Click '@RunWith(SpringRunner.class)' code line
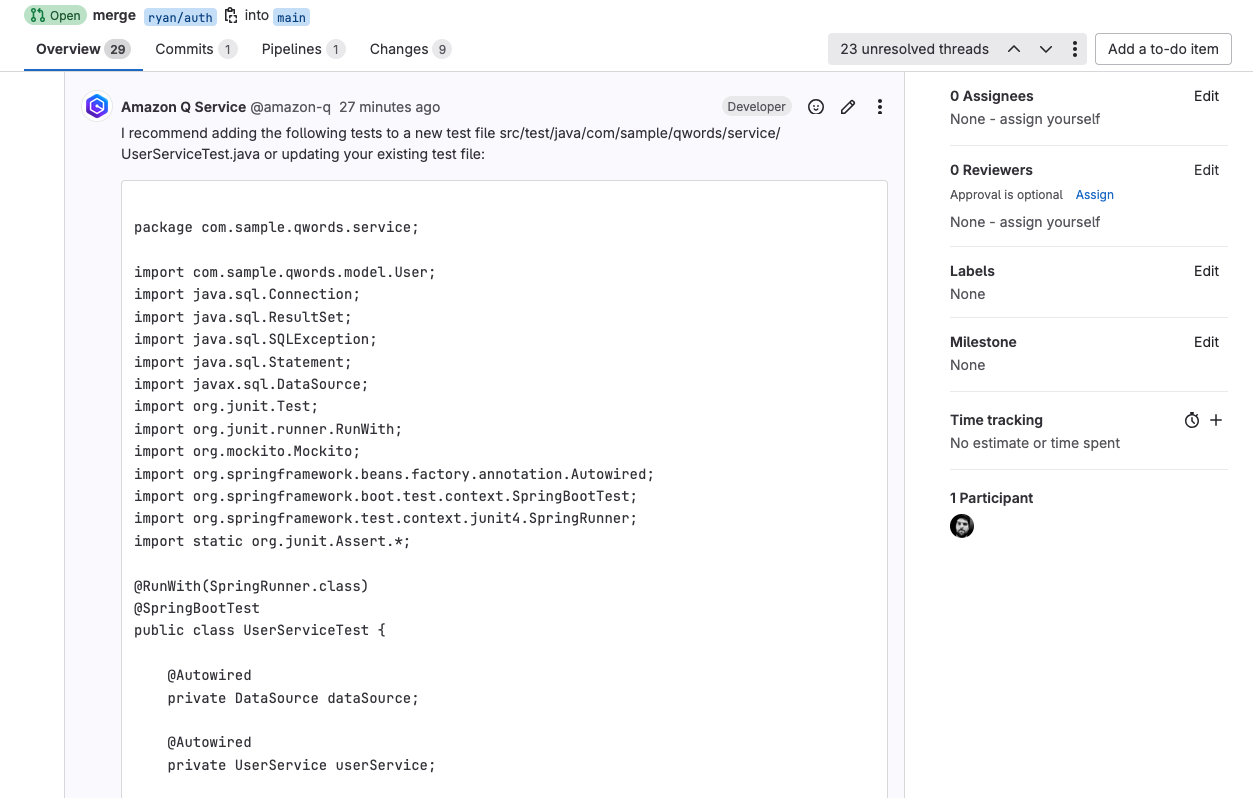This screenshot has width=1253, height=798. pyautogui.click(x=251, y=586)
